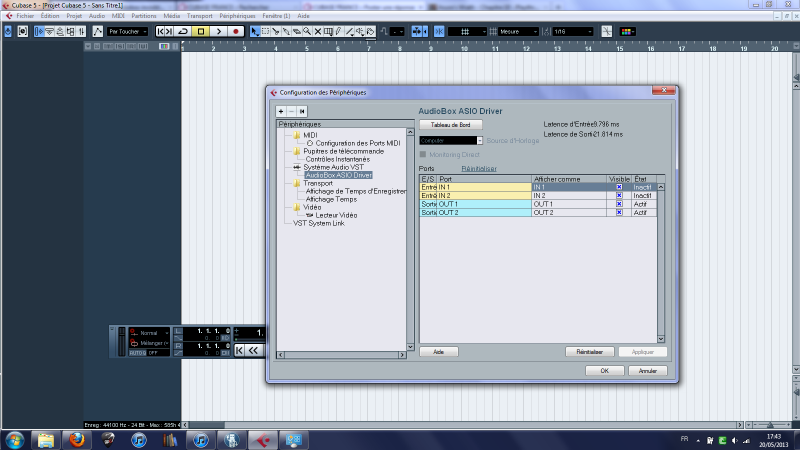Viewport: 800px width, 450px height.
Task: Select the Zoom magnifier tool
Action: 307,32
